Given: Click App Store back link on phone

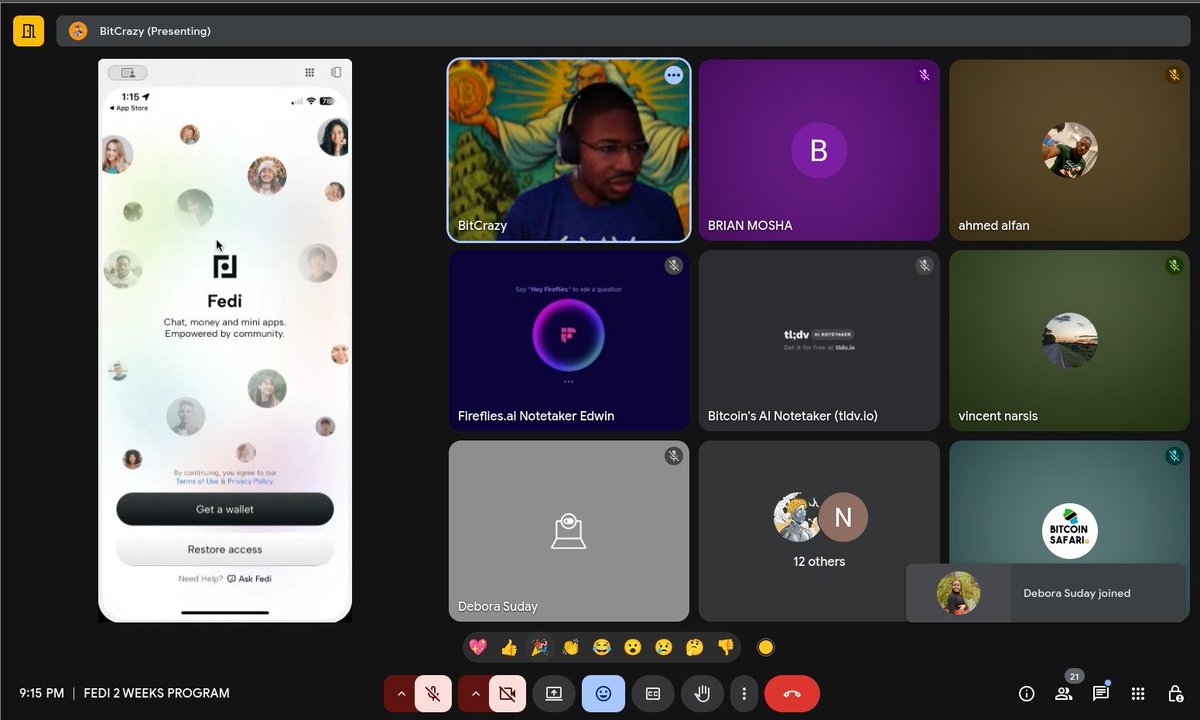Looking at the screenshot, I should [x=130, y=108].
